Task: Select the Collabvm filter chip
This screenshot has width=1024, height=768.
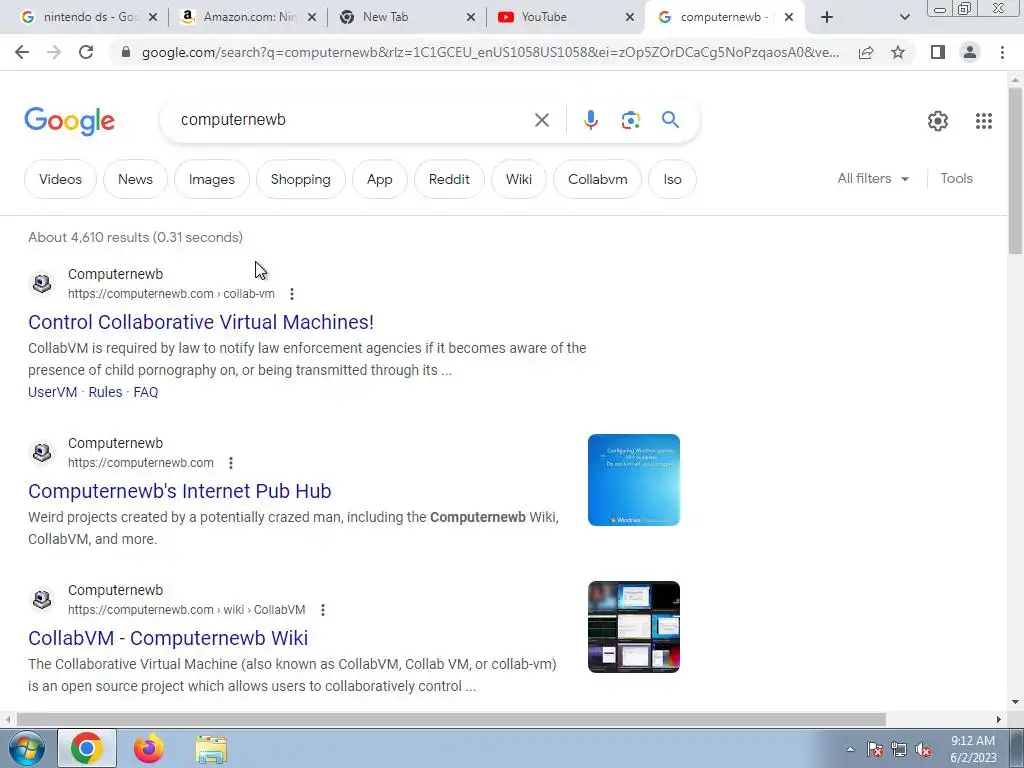Action: [x=598, y=179]
